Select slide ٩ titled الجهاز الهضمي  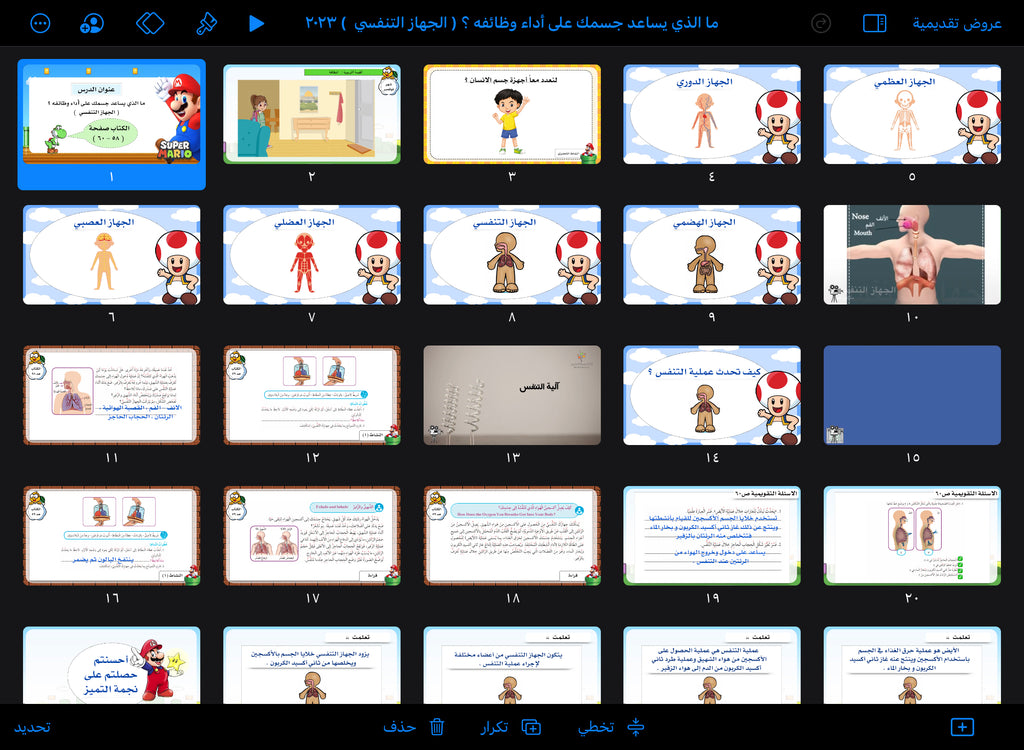click(712, 255)
